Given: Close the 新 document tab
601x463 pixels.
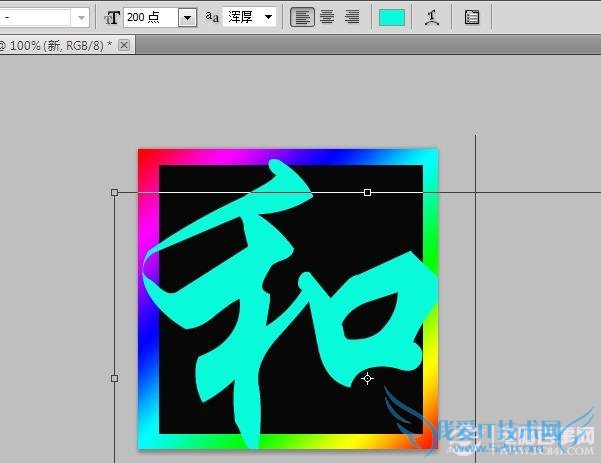Looking at the screenshot, I should [x=124, y=46].
